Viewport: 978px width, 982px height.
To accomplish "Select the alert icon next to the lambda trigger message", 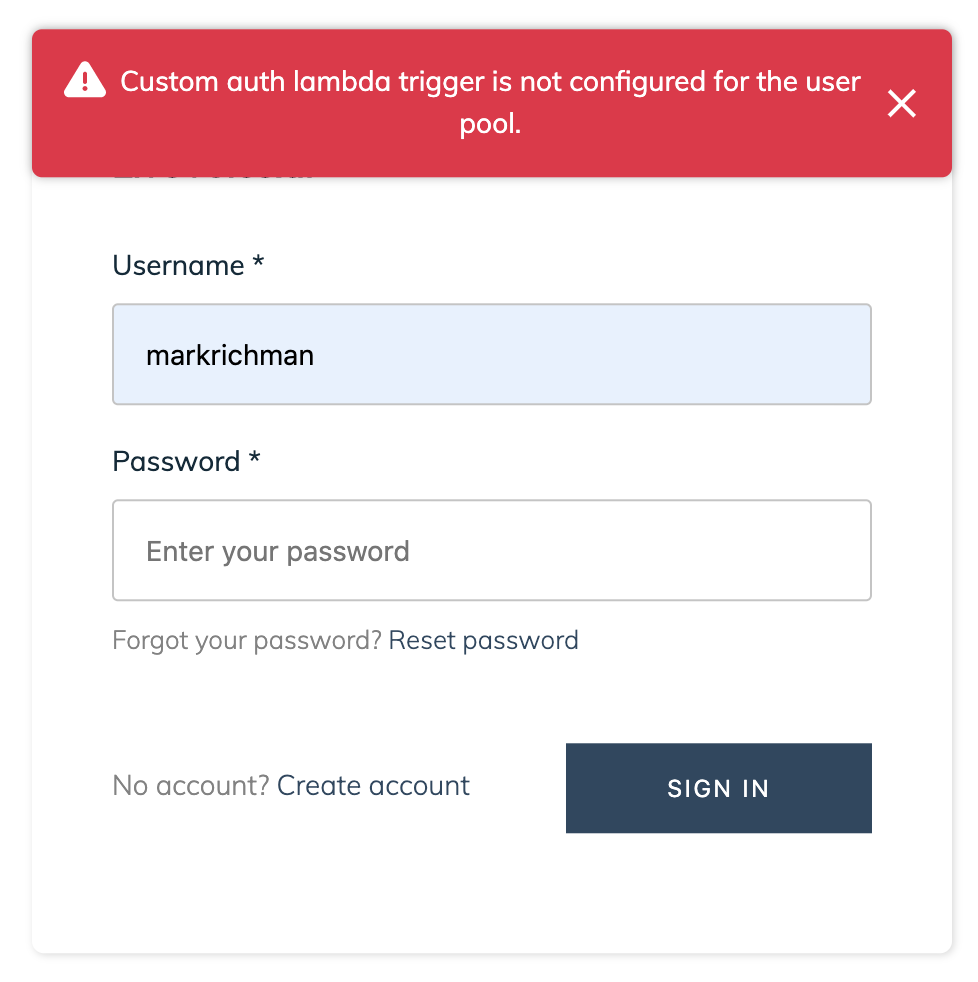I will point(85,78).
